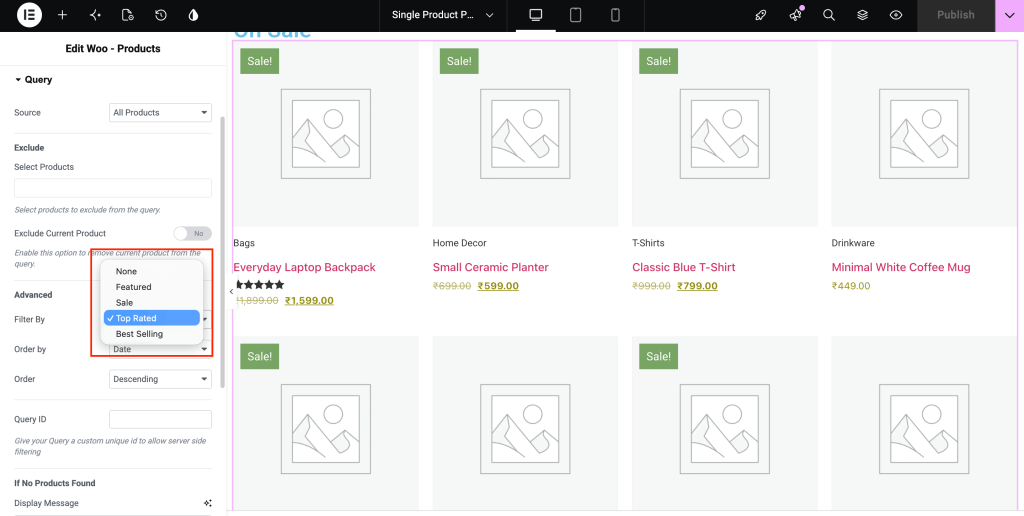This screenshot has height=516, width=1024.
Task: Open Site Settings icon in top bar
Action: (x=95, y=15)
